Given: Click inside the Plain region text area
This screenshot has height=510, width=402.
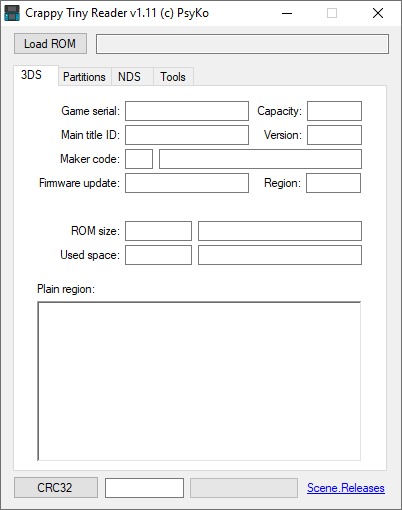Looking at the screenshot, I should 199,381.
